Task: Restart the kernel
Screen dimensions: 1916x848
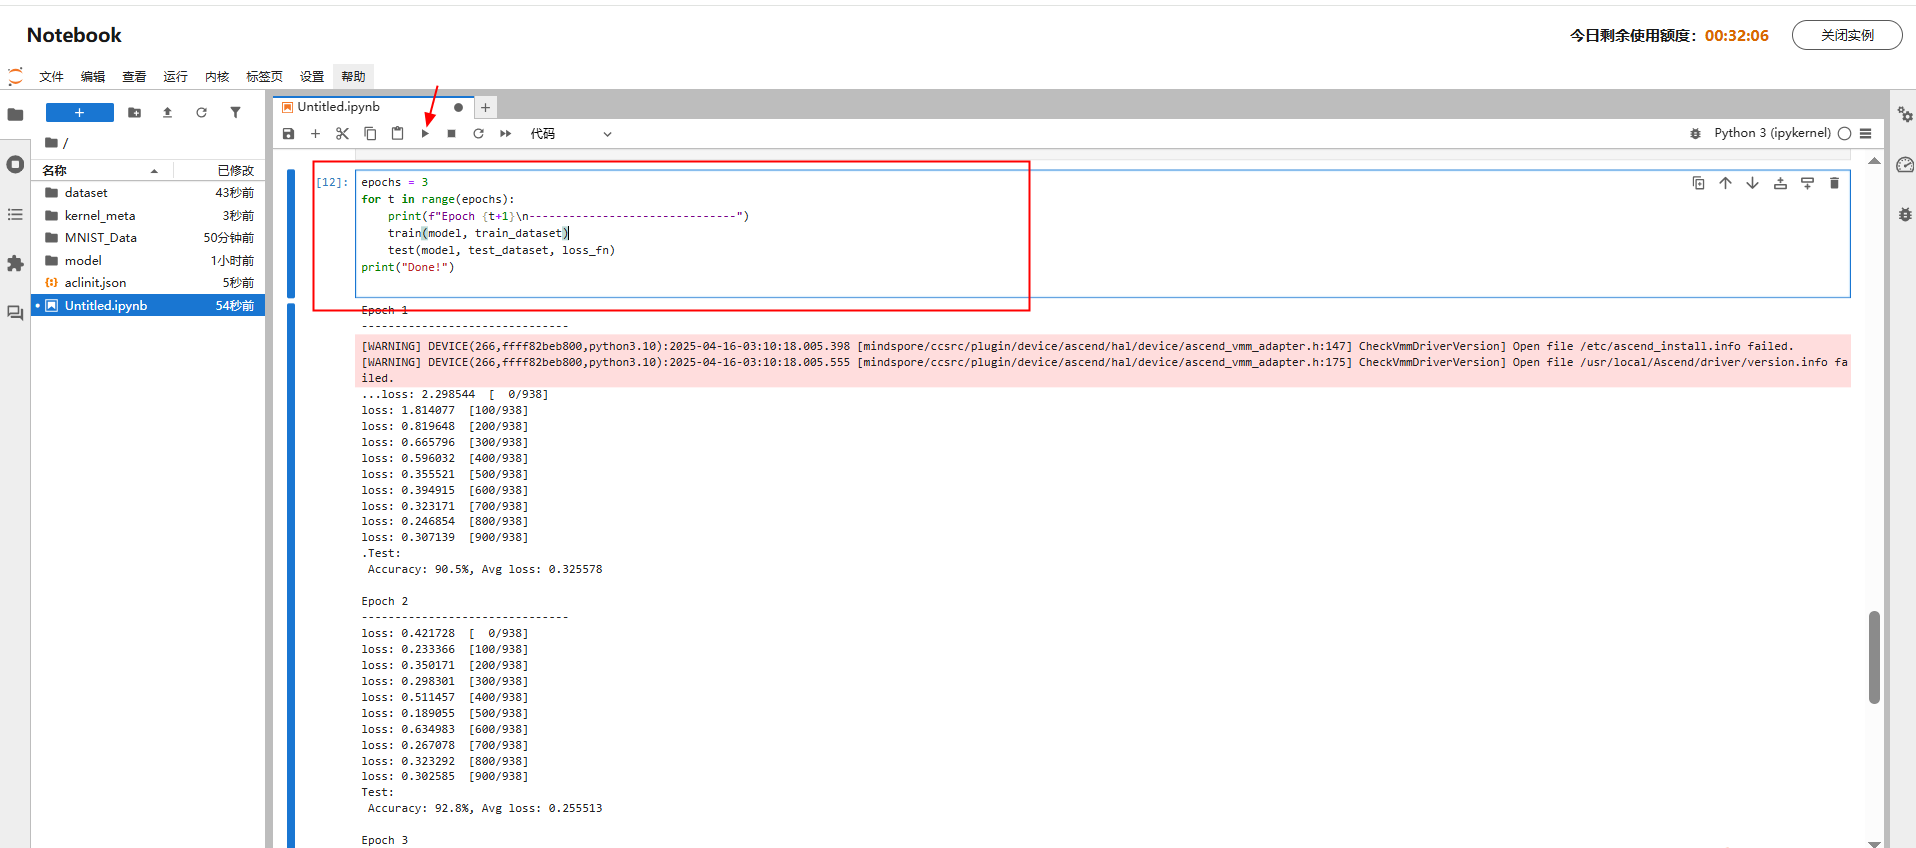Action: (478, 133)
